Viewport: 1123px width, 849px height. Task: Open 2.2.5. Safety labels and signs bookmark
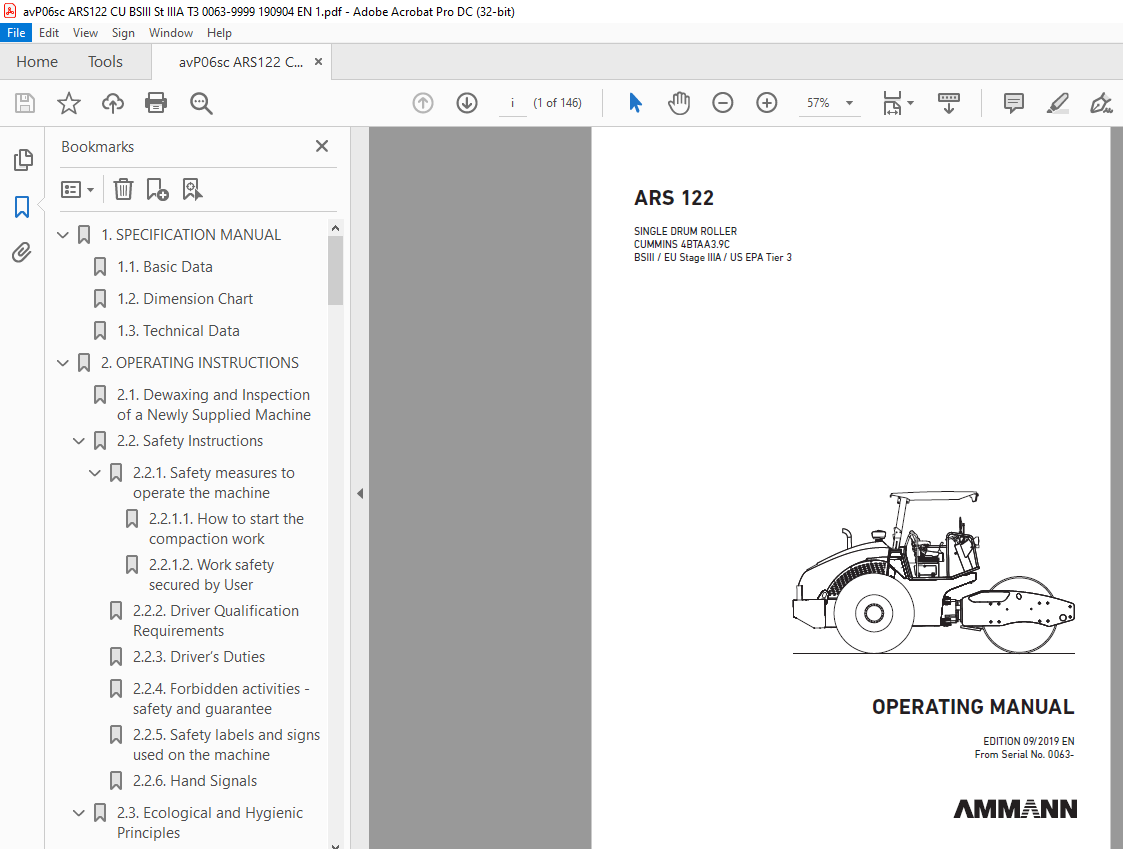tap(226, 744)
